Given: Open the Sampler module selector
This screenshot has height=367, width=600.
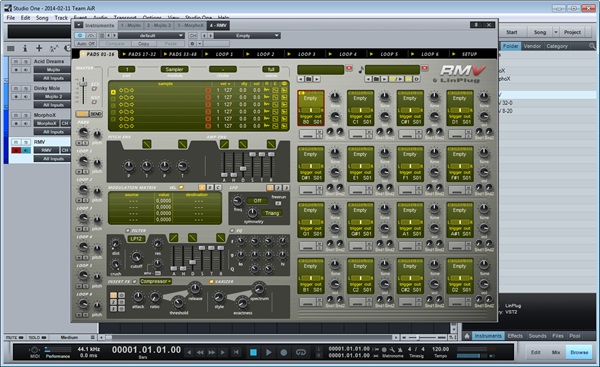Looking at the screenshot, I should (174, 69).
